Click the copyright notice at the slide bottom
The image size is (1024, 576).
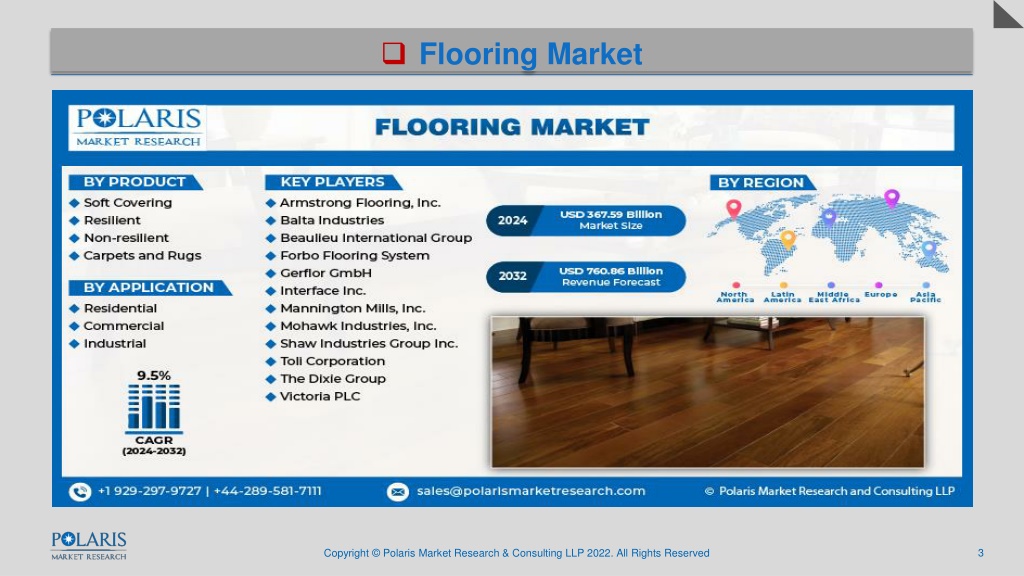coord(517,553)
